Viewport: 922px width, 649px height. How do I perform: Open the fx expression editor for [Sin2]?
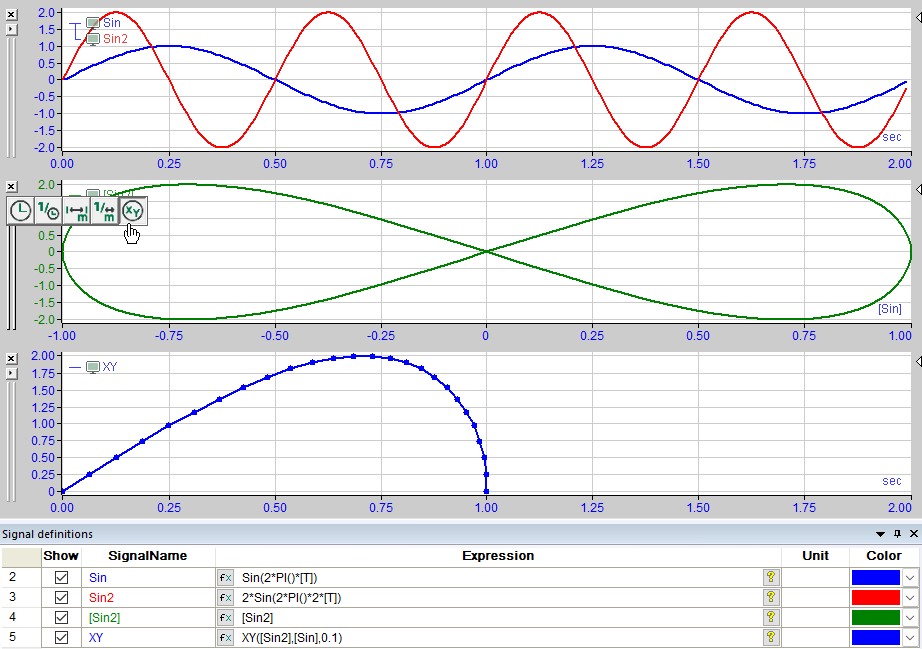[225, 618]
